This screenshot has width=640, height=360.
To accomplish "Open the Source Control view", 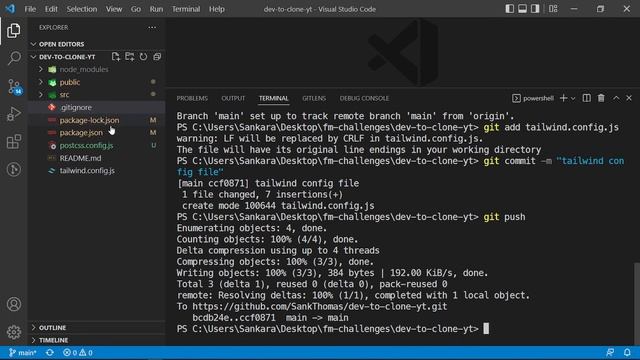I will pos(14,87).
